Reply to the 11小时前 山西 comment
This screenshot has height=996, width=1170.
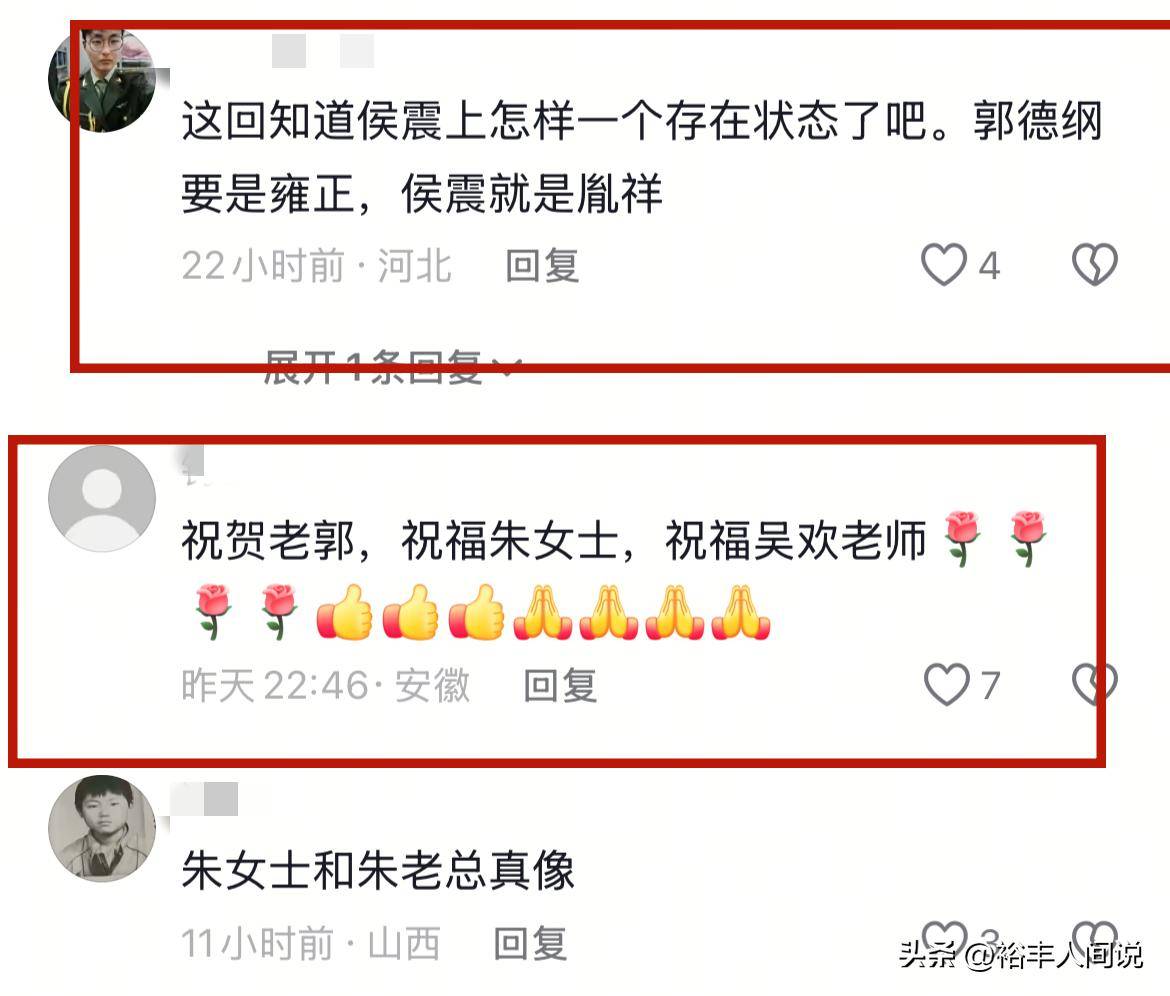pyautogui.click(x=531, y=943)
